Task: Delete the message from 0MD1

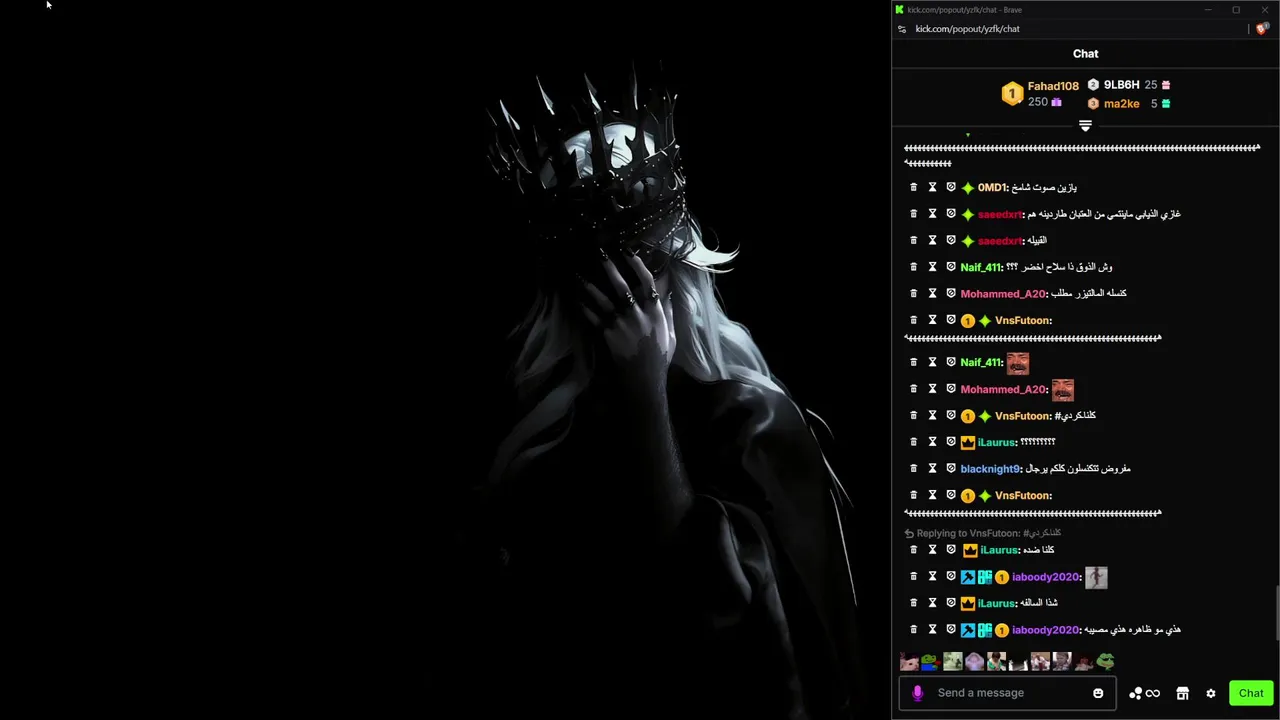Action: coord(913,187)
